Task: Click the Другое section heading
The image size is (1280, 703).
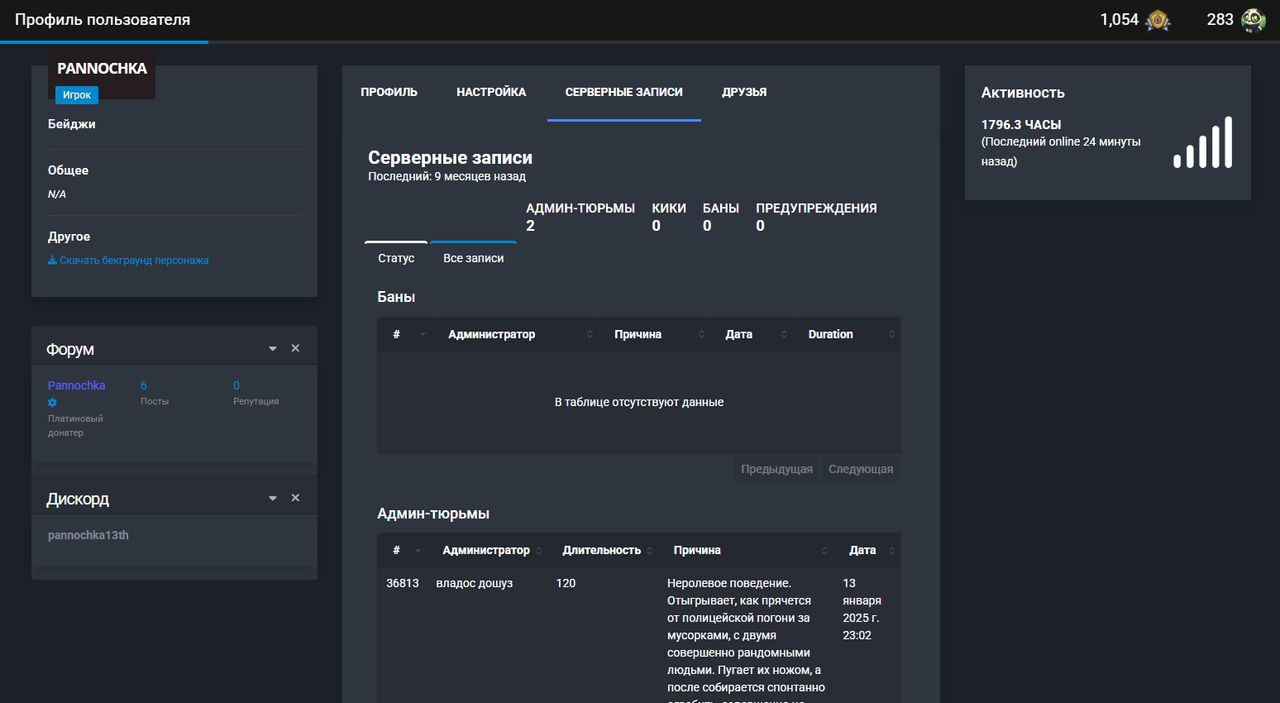Action: click(69, 237)
